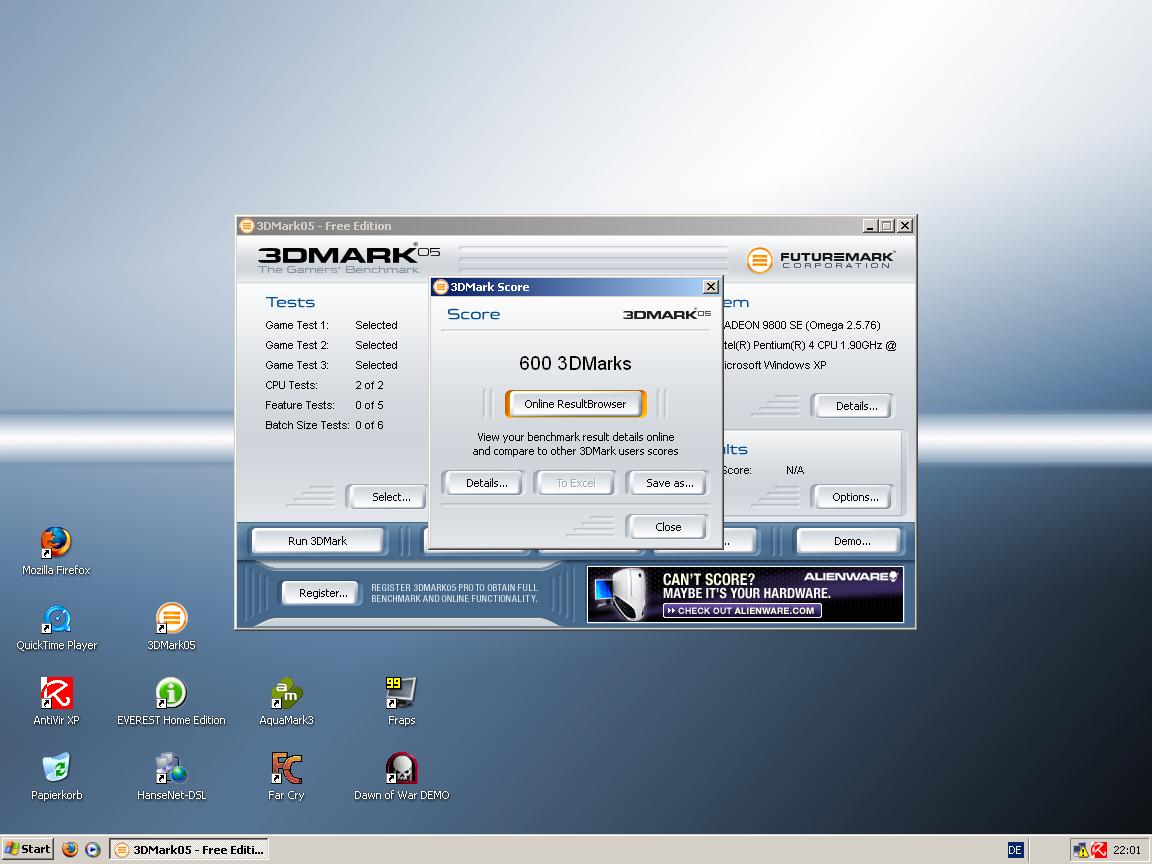Click the CPU Tests 2 of 2 value
The height and width of the screenshot is (864, 1152).
[x=370, y=385]
